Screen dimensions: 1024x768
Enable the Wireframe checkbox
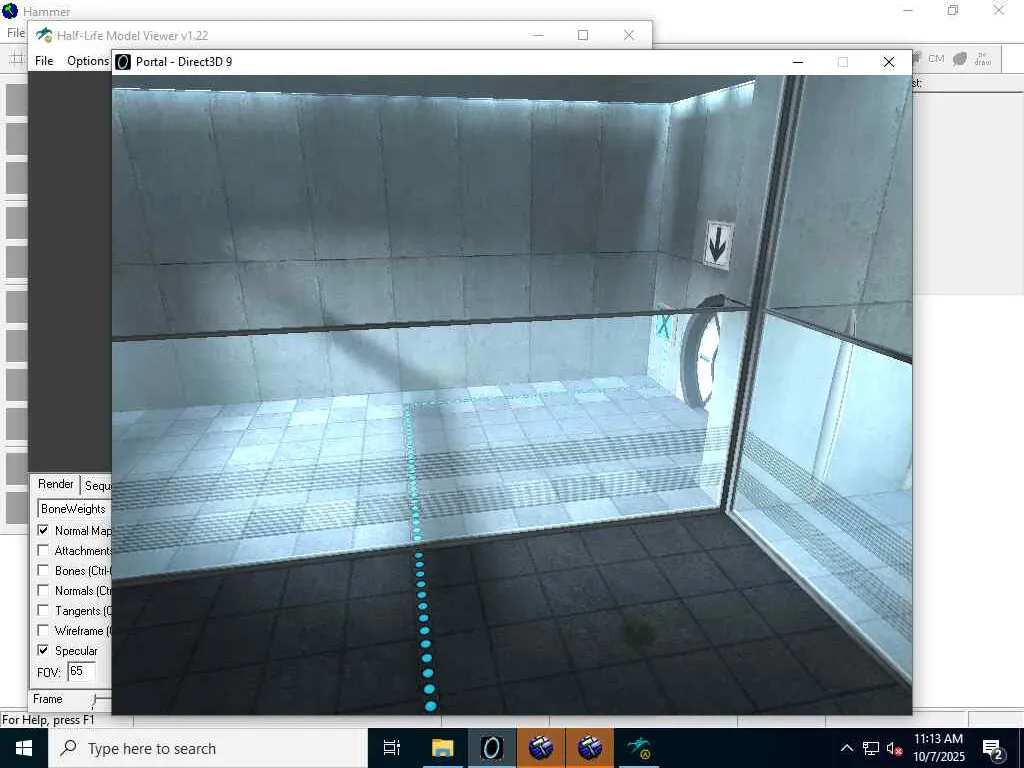tap(43, 630)
